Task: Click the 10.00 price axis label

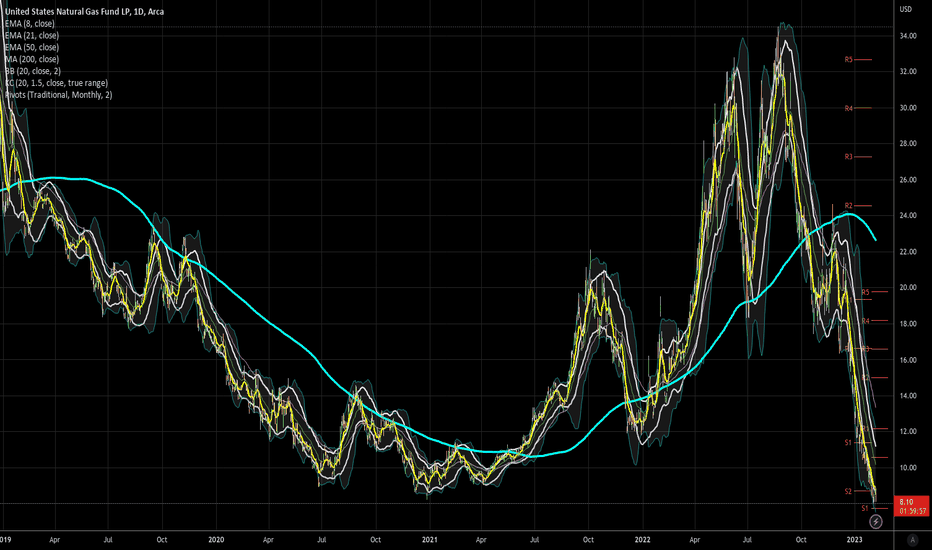Action: pos(908,467)
